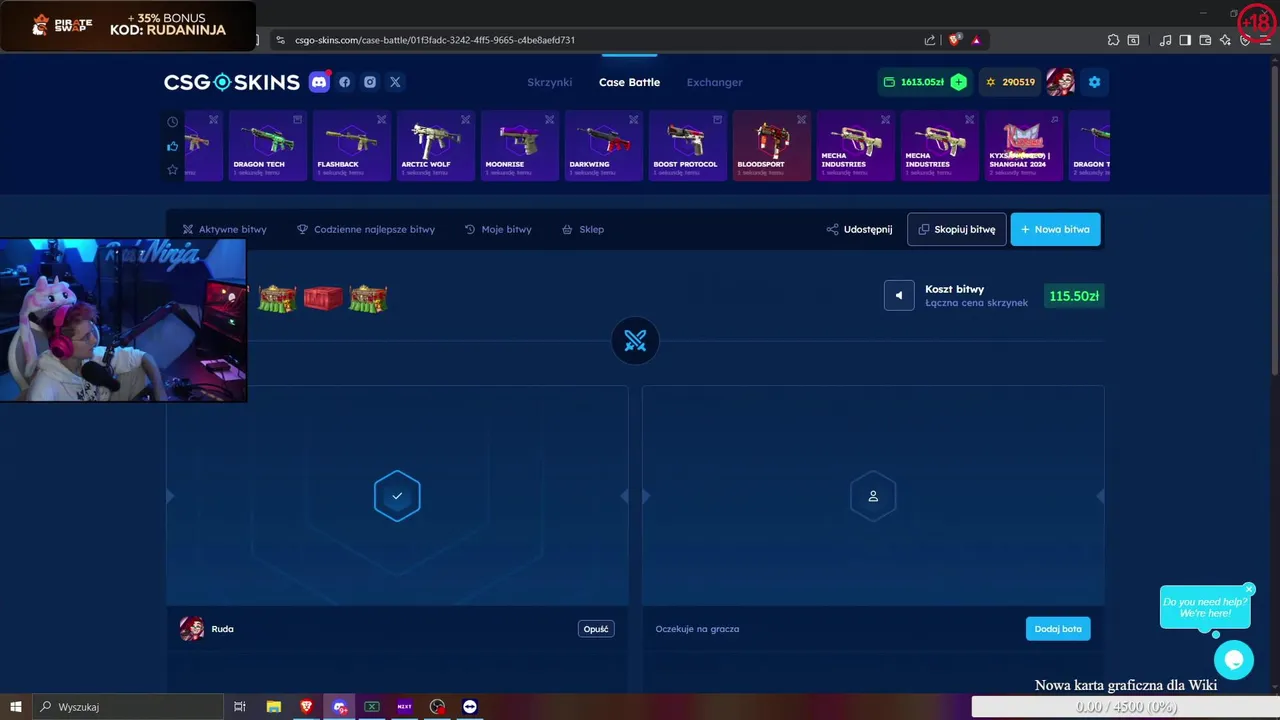Open the Brave playlist music icon
The width and height of the screenshot is (1280, 720).
[1165, 40]
